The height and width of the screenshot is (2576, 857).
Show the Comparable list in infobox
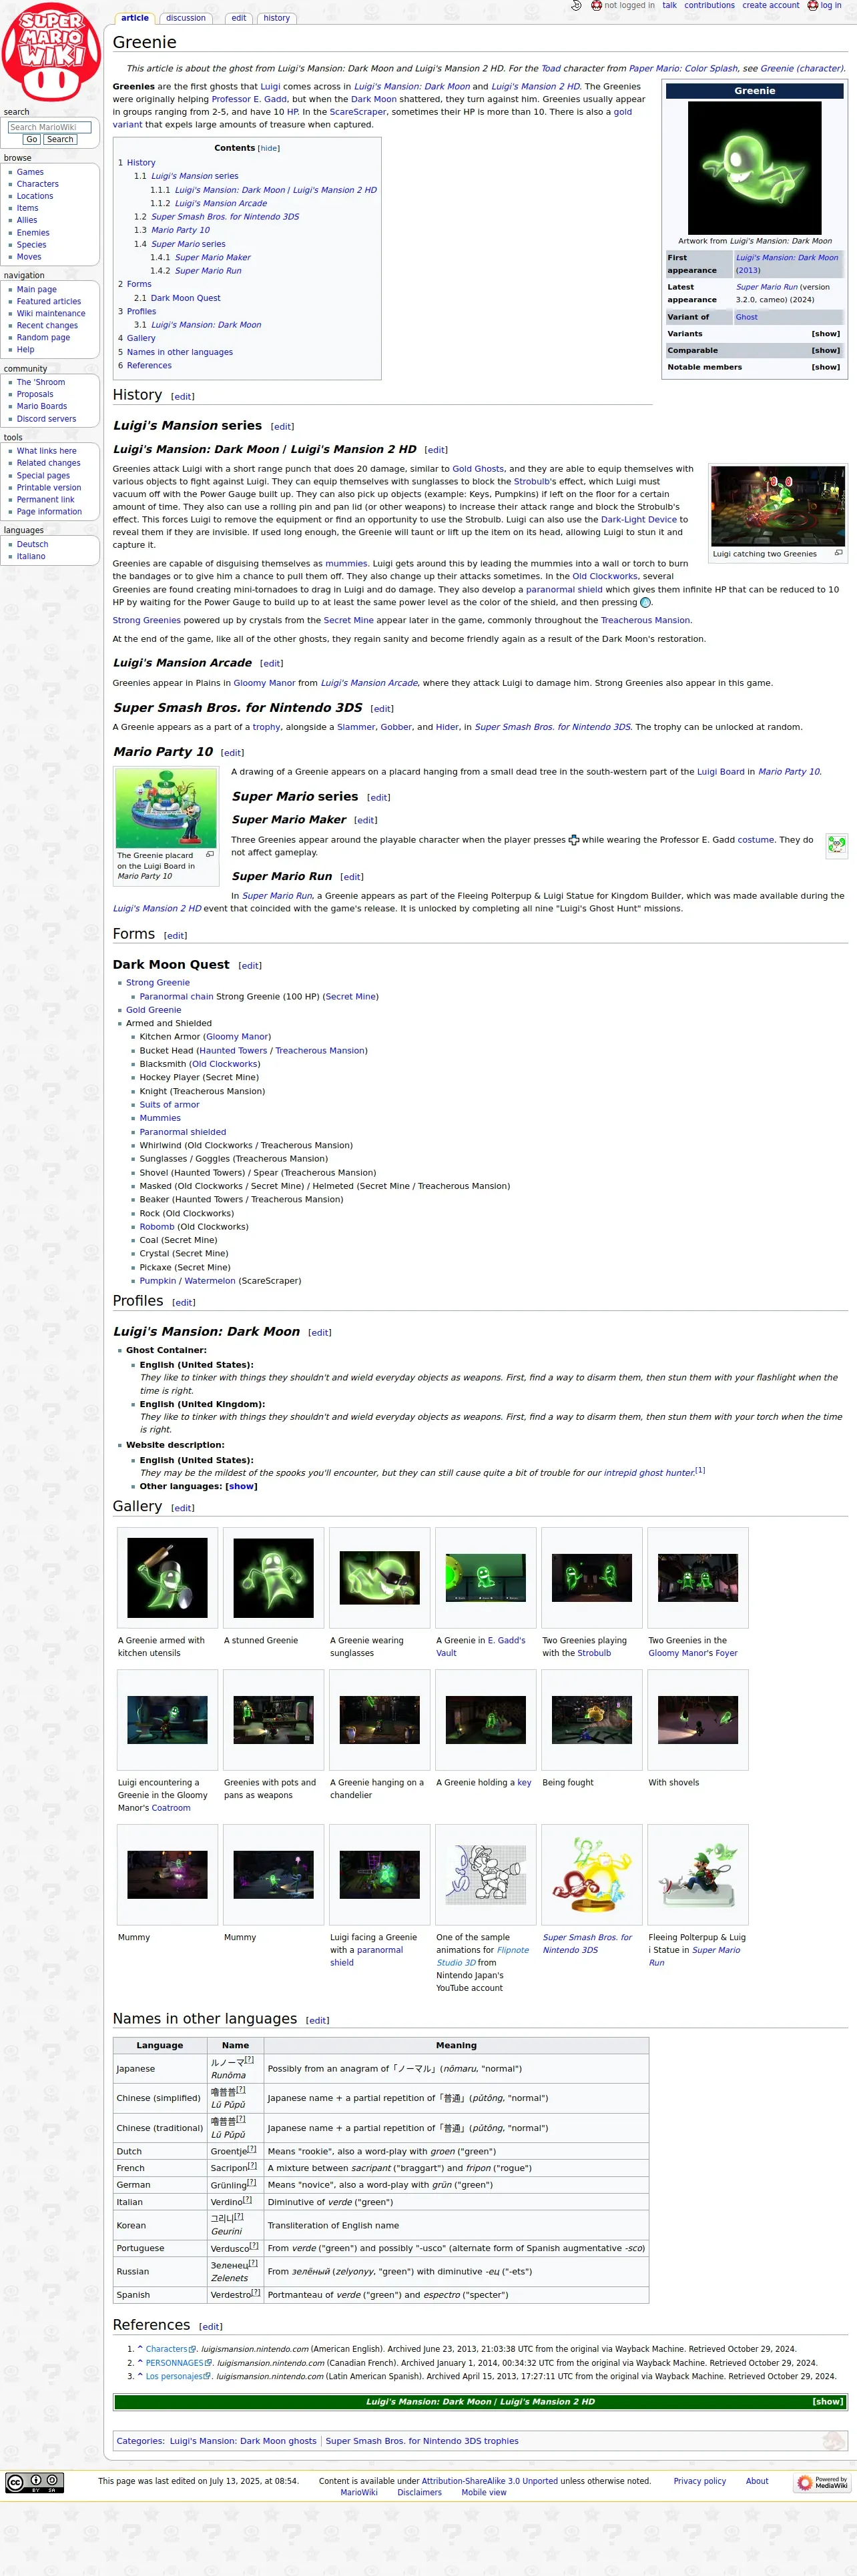(x=825, y=350)
